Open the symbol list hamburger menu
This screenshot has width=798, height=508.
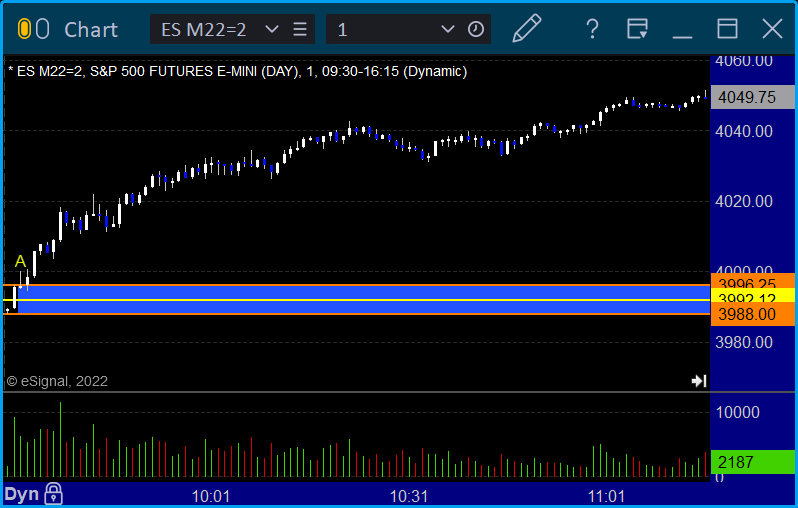tap(300, 29)
